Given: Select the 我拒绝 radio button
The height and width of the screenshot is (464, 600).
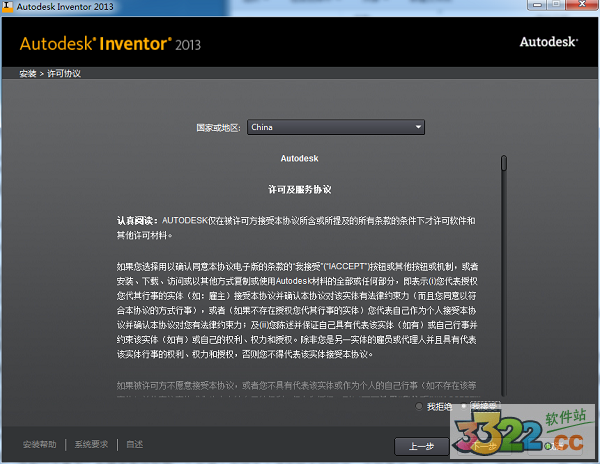Looking at the screenshot, I should (x=419, y=406).
